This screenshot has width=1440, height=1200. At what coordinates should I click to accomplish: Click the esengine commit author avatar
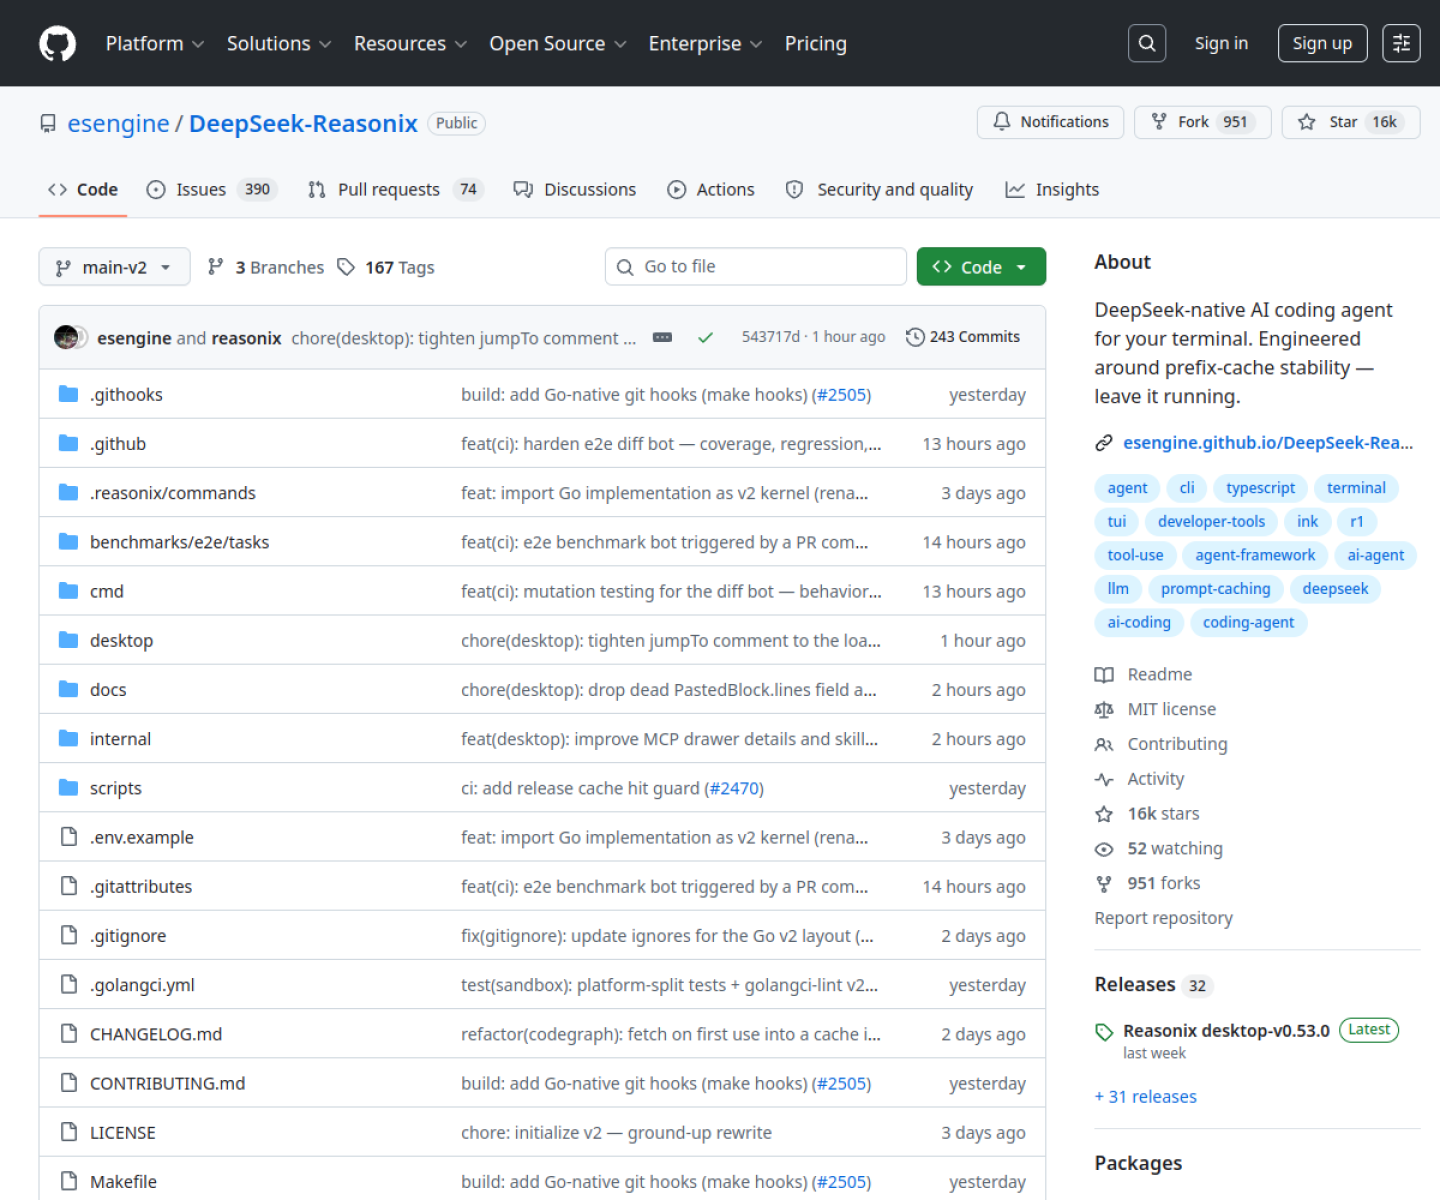click(x=67, y=338)
